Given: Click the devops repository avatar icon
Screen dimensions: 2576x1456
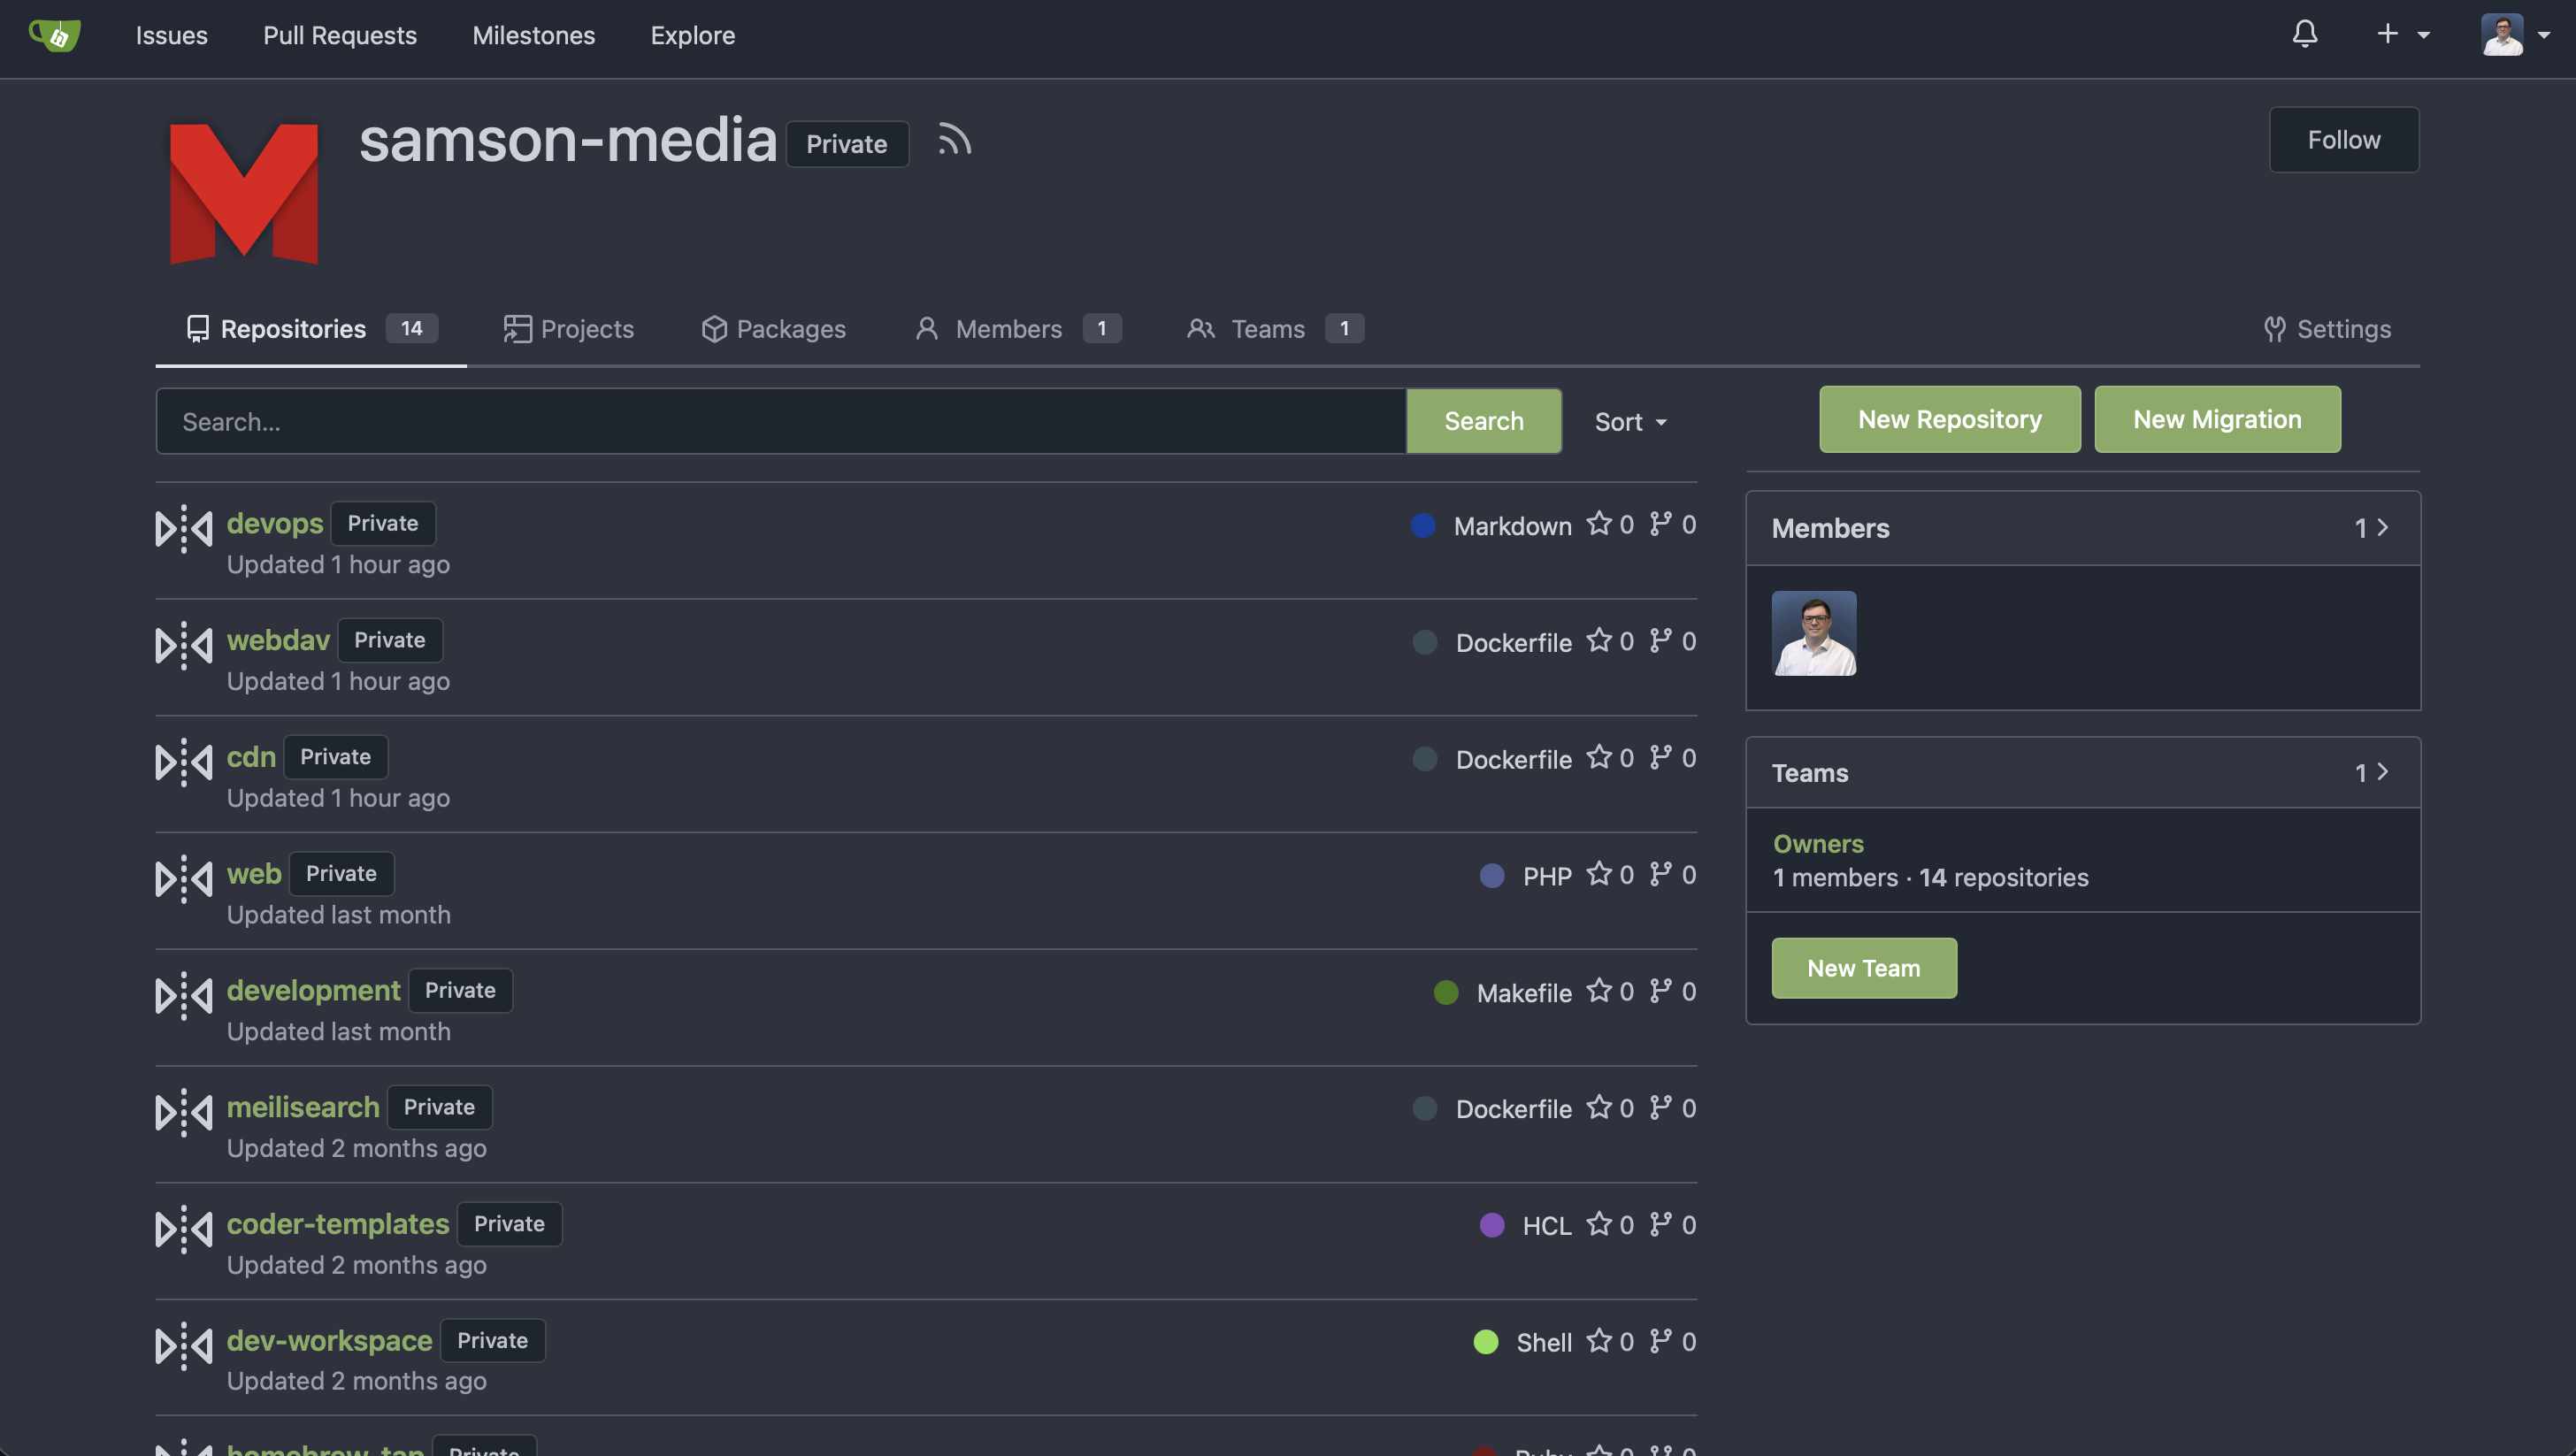Looking at the screenshot, I should [184, 528].
